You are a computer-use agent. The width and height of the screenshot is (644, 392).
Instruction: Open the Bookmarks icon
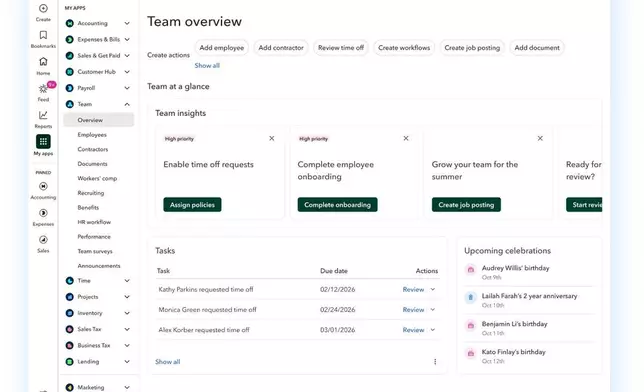43,35
